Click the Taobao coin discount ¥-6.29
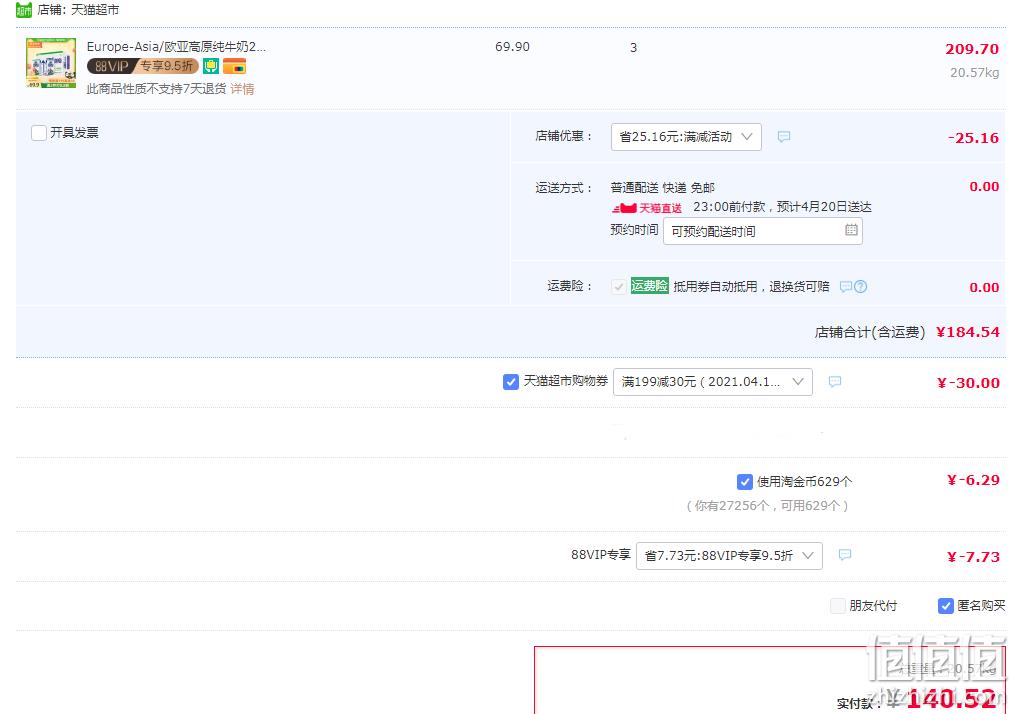The image size is (1016, 714). point(973,480)
